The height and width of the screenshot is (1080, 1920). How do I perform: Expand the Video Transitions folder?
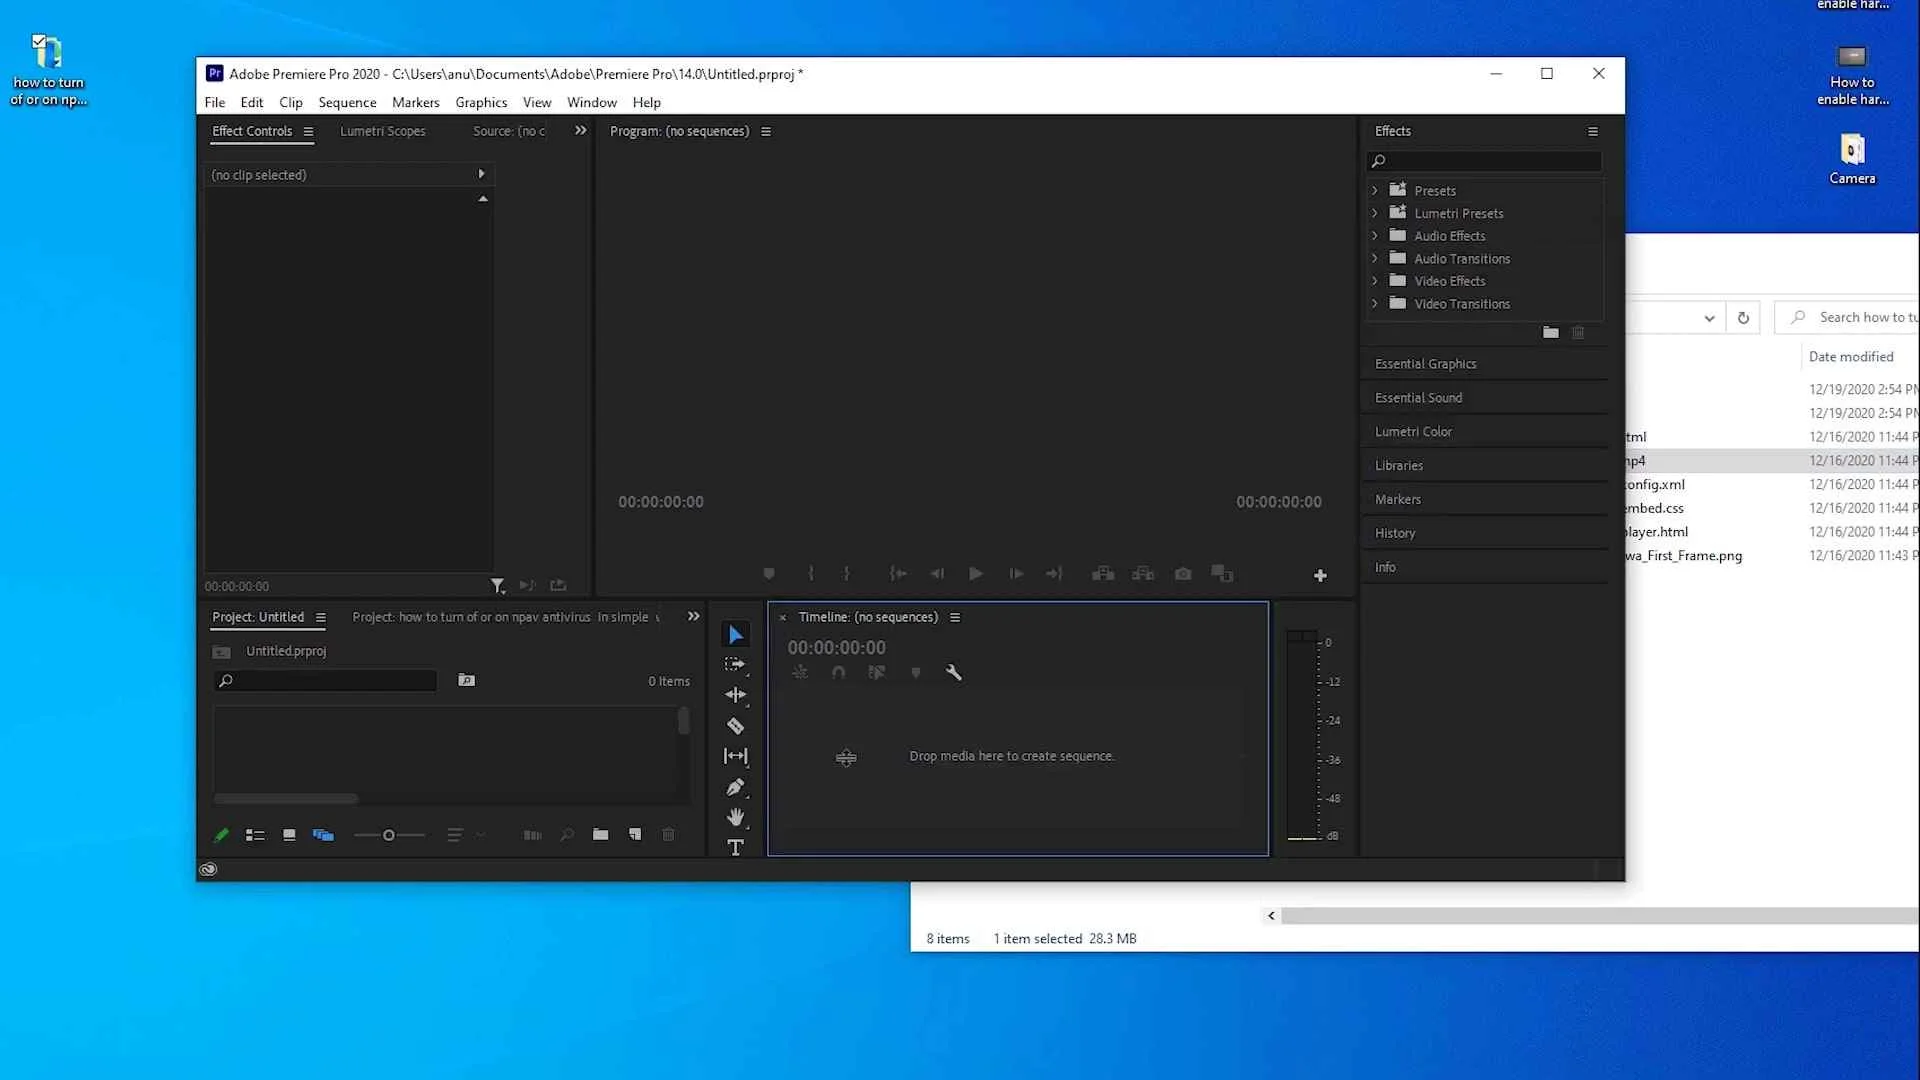pyautogui.click(x=1375, y=304)
